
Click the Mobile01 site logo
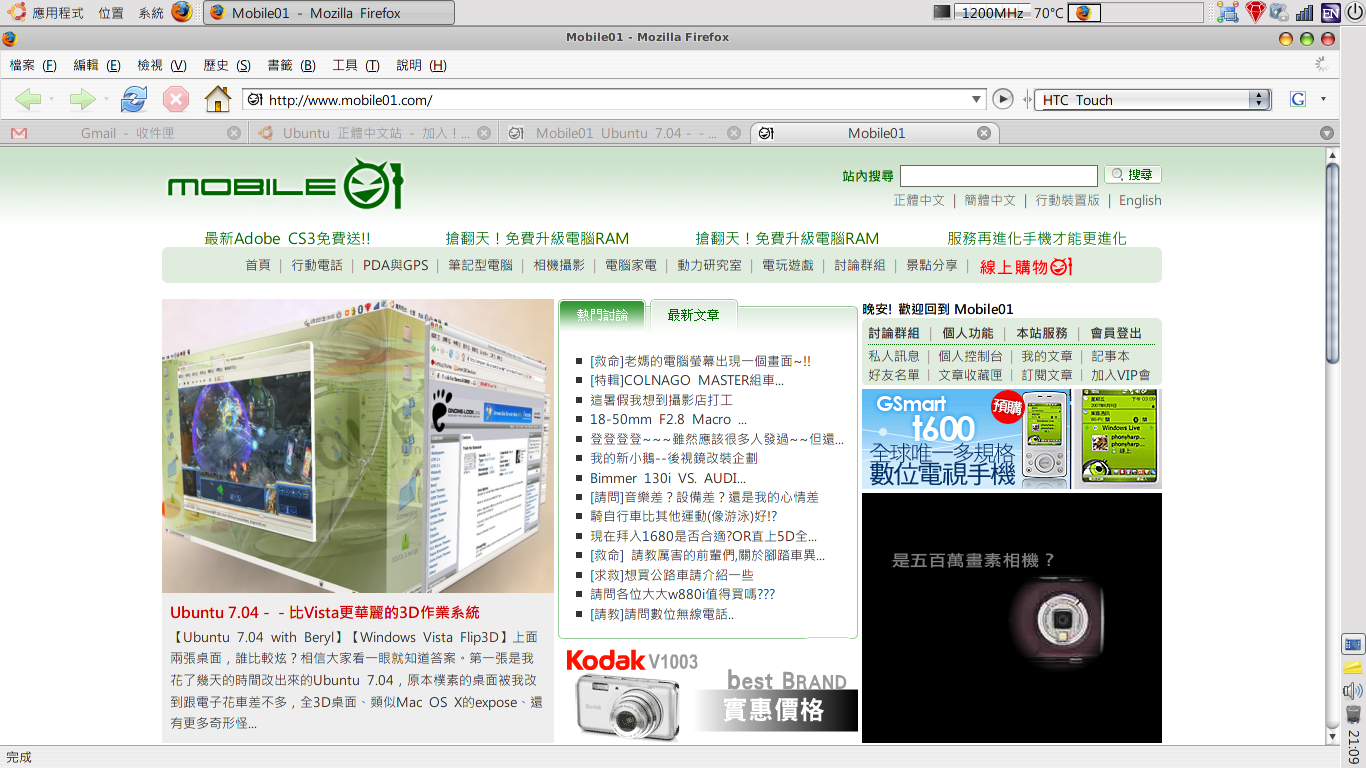(285, 183)
